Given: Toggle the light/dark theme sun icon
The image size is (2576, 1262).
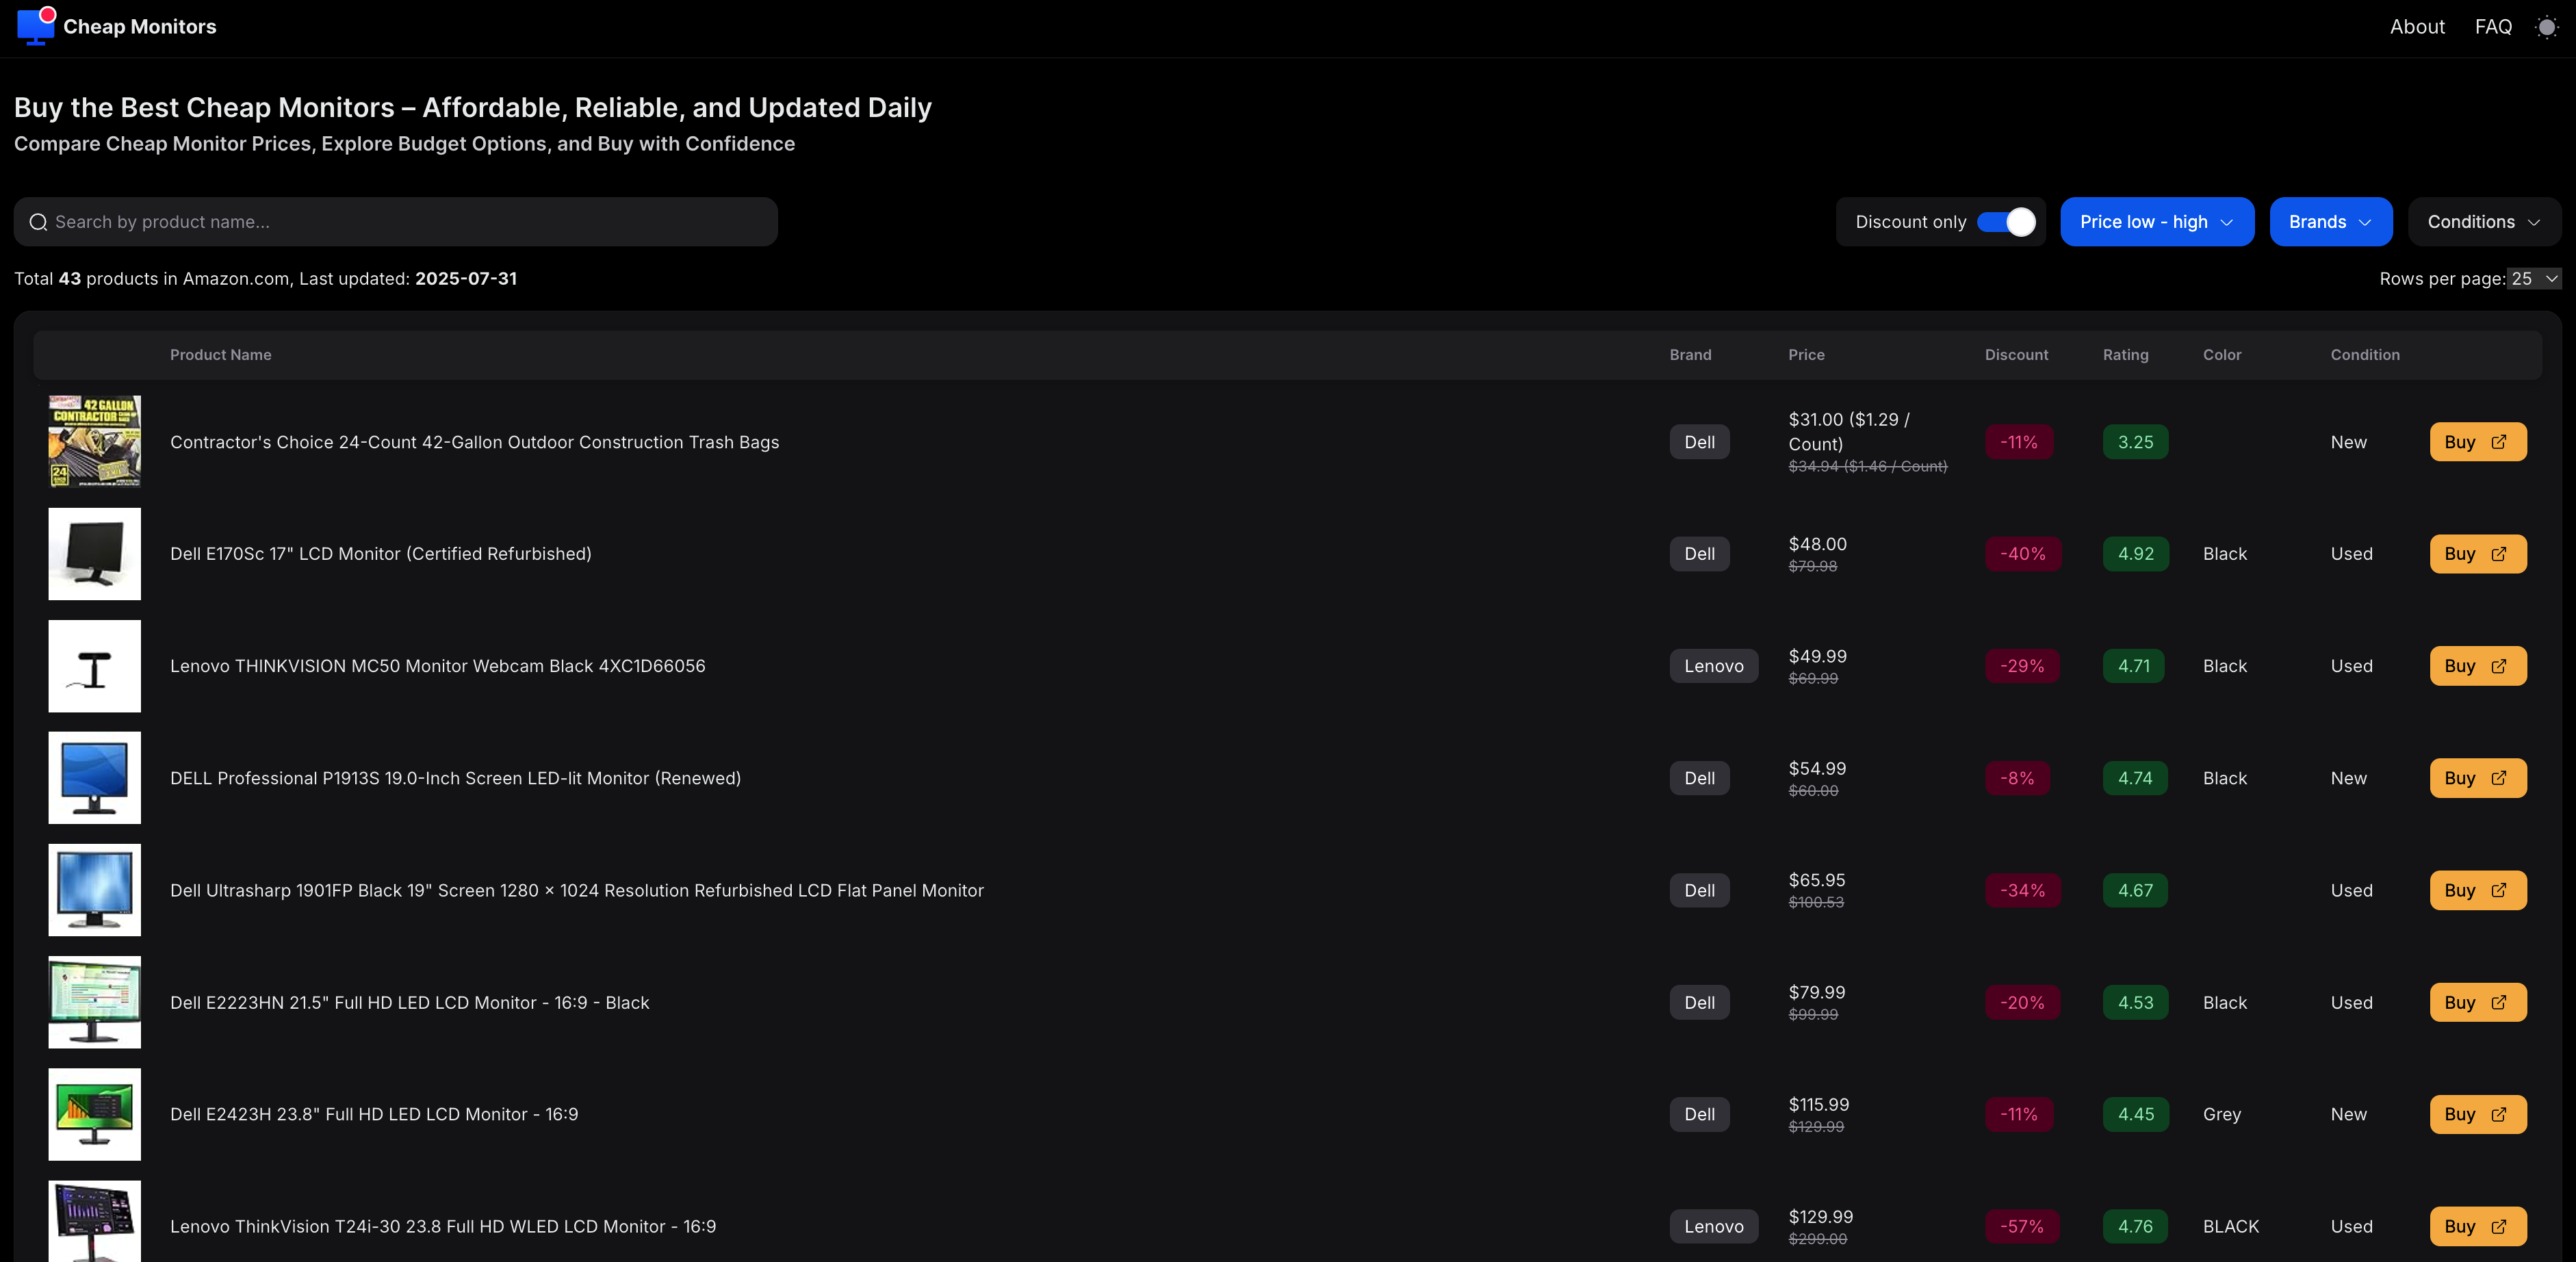Looking at the screenshot, I should [x=2546, y=27].
